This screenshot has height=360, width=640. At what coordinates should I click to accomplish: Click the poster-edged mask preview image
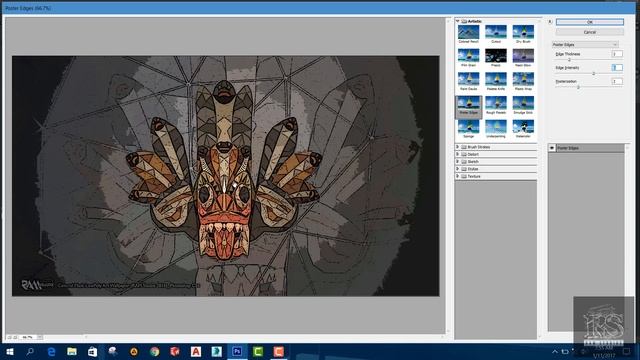coord(225,176)
